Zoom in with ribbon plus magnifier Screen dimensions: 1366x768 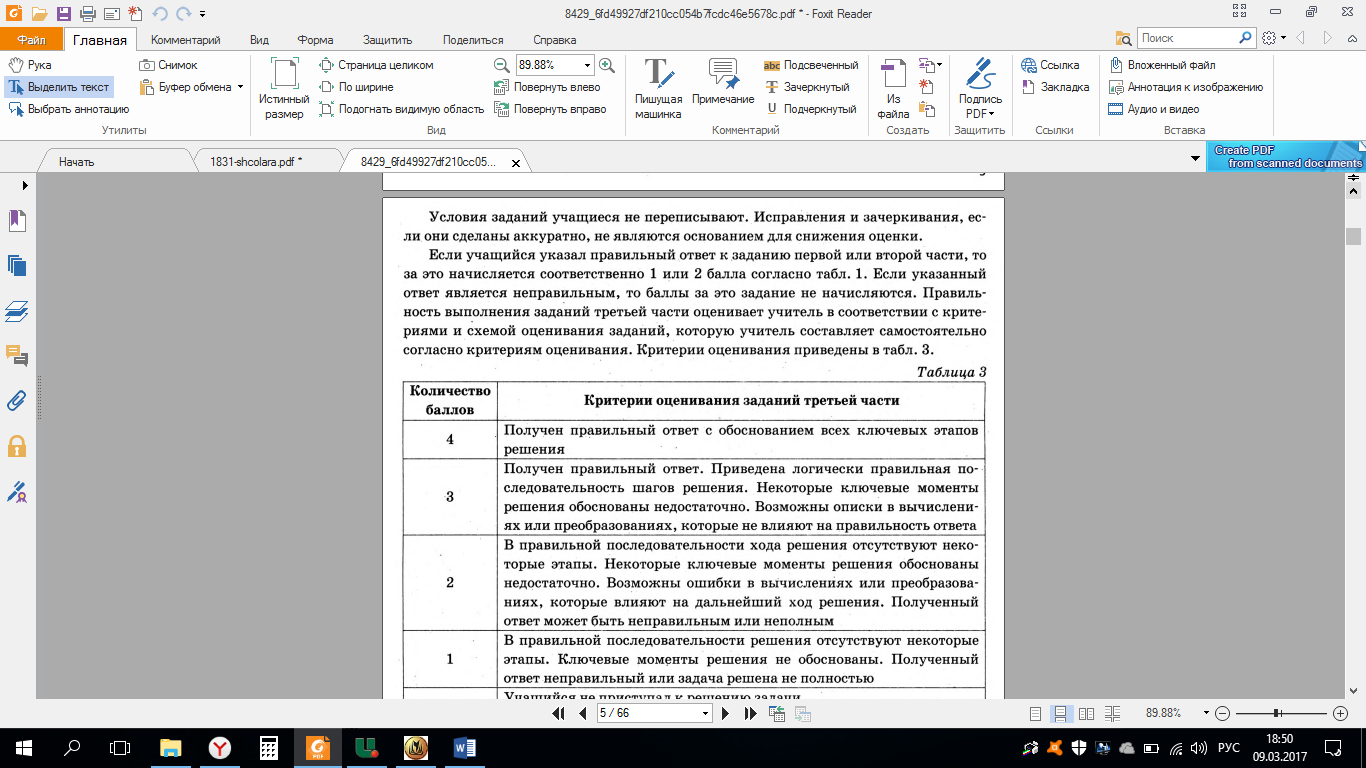[x=606, y=65]
